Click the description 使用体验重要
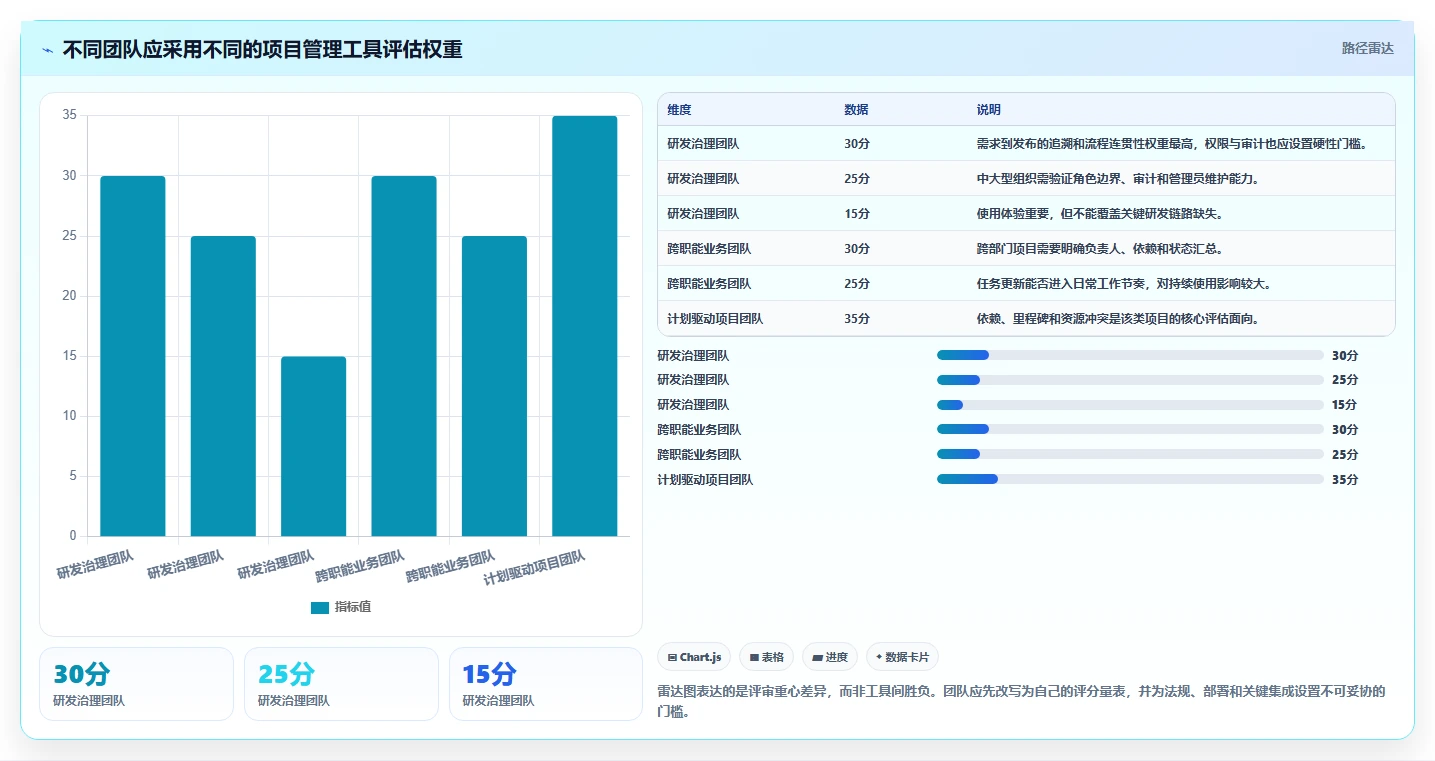1435x761 pixels. [1100, 214]
